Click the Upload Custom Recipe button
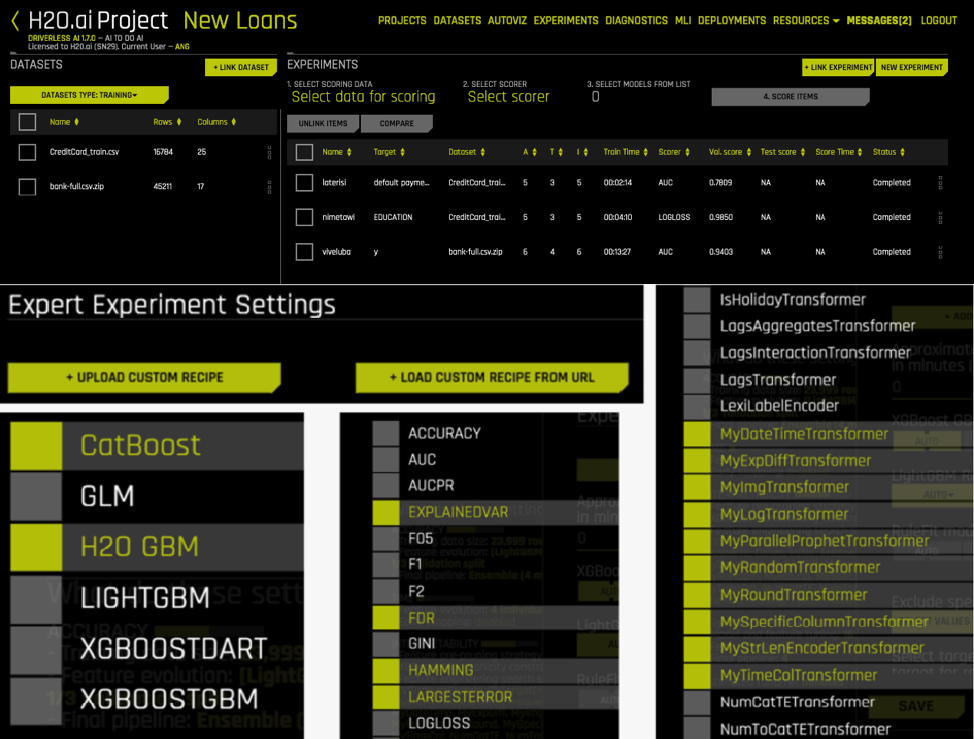The width and height of the screenshot is (974, 739). point(144,377)
